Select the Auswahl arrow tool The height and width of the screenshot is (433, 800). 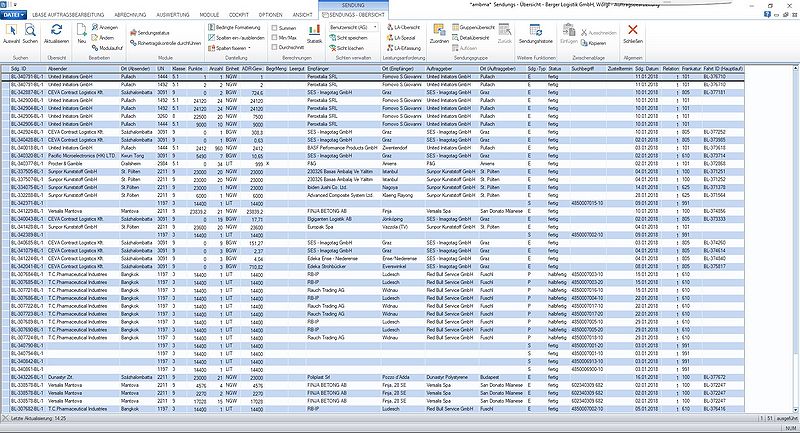click(x=11, y=34)
